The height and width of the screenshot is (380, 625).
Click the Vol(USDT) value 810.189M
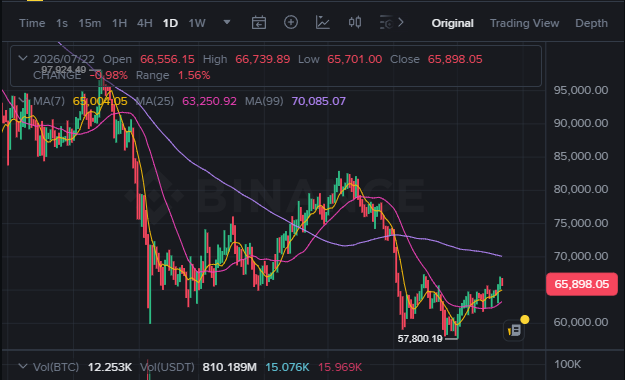click(230, 367)
